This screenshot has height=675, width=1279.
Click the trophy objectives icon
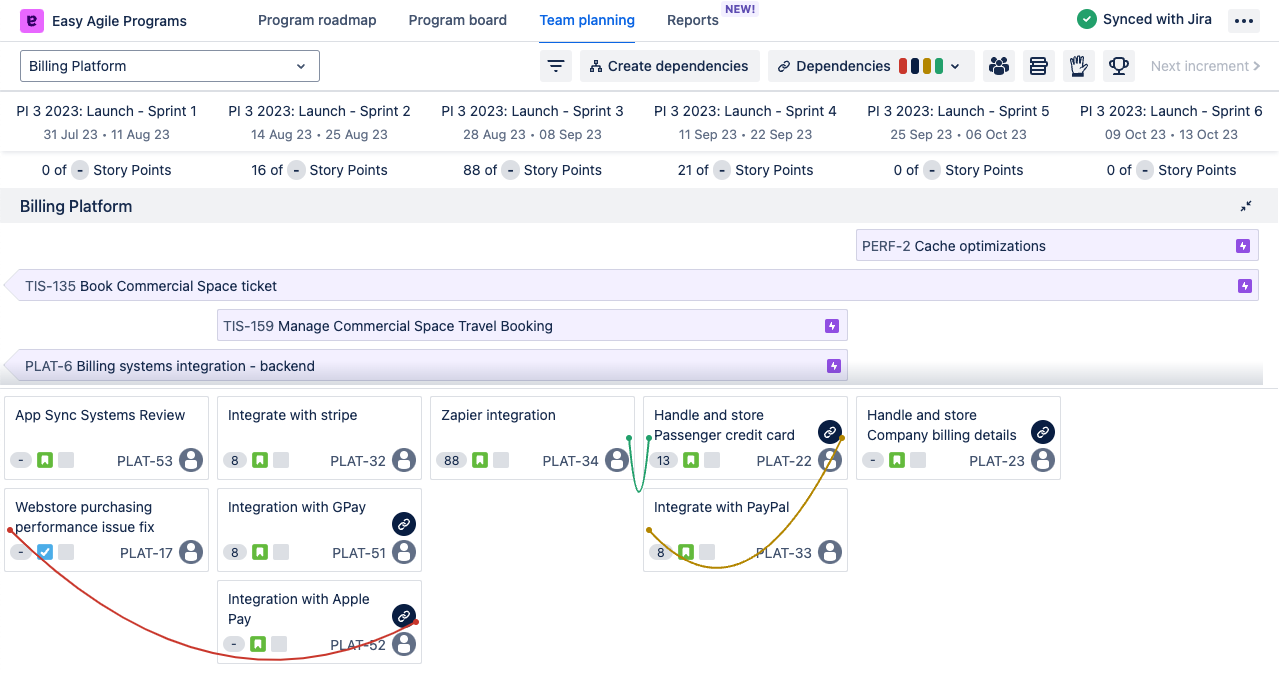[x=1118, y=66]
